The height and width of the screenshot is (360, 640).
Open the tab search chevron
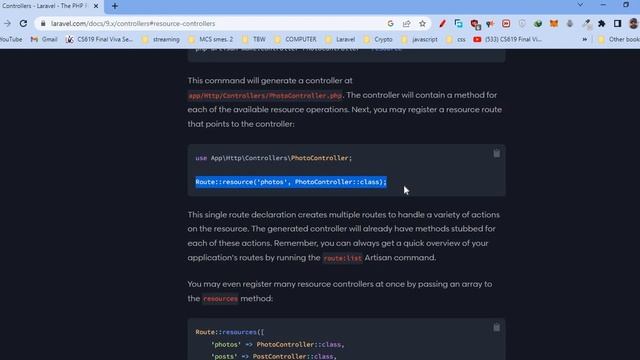pos(580,5)
